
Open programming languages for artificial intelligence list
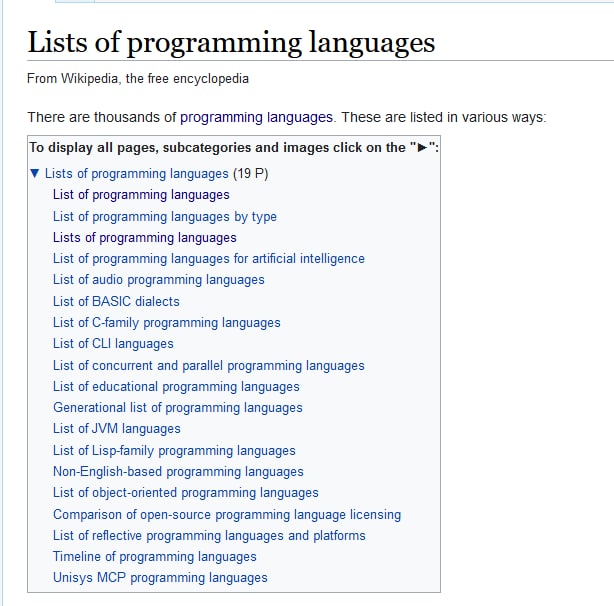click(x=209, y=259)
